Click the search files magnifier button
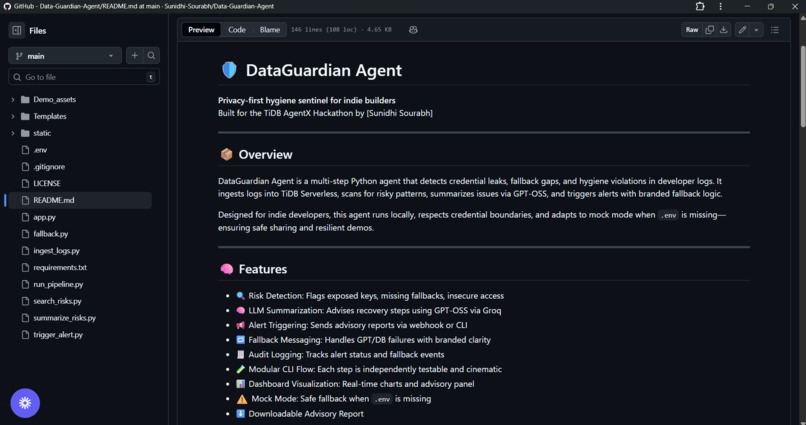The height and width of the screenshot is (425, 806). [151, 56]
